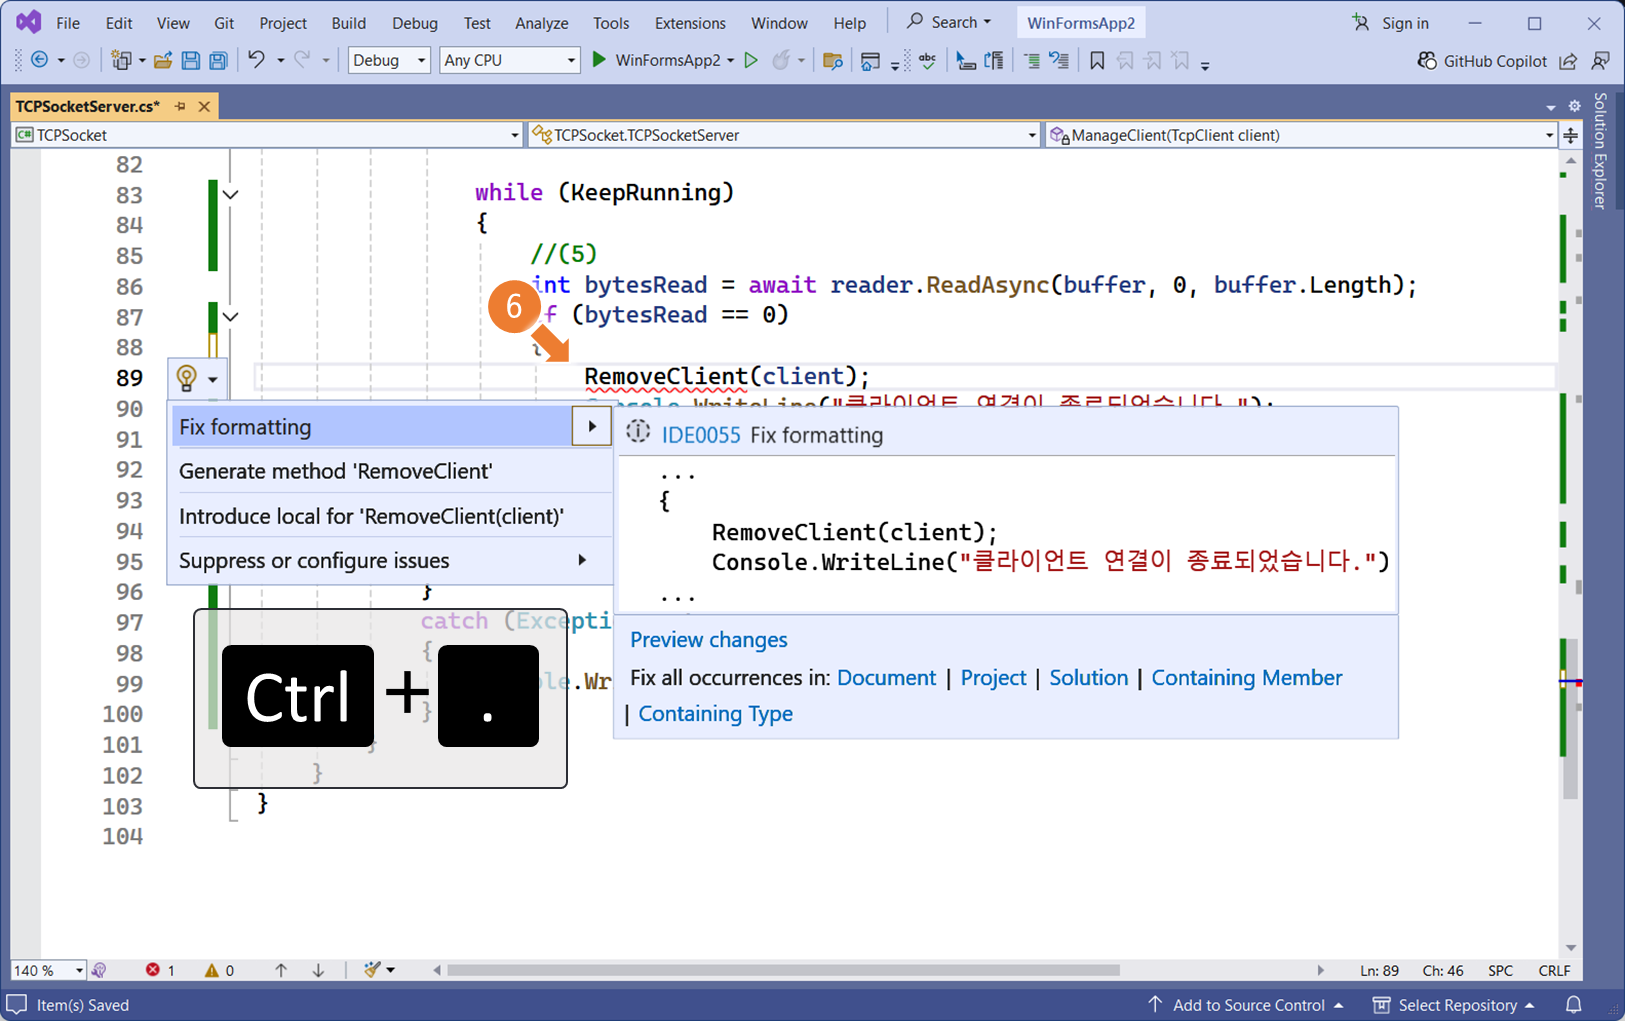This screenshot has height=1021, width=1625.
Task: Click the Share icon next to GitHub Copilot
Action: click(1568, 61)
